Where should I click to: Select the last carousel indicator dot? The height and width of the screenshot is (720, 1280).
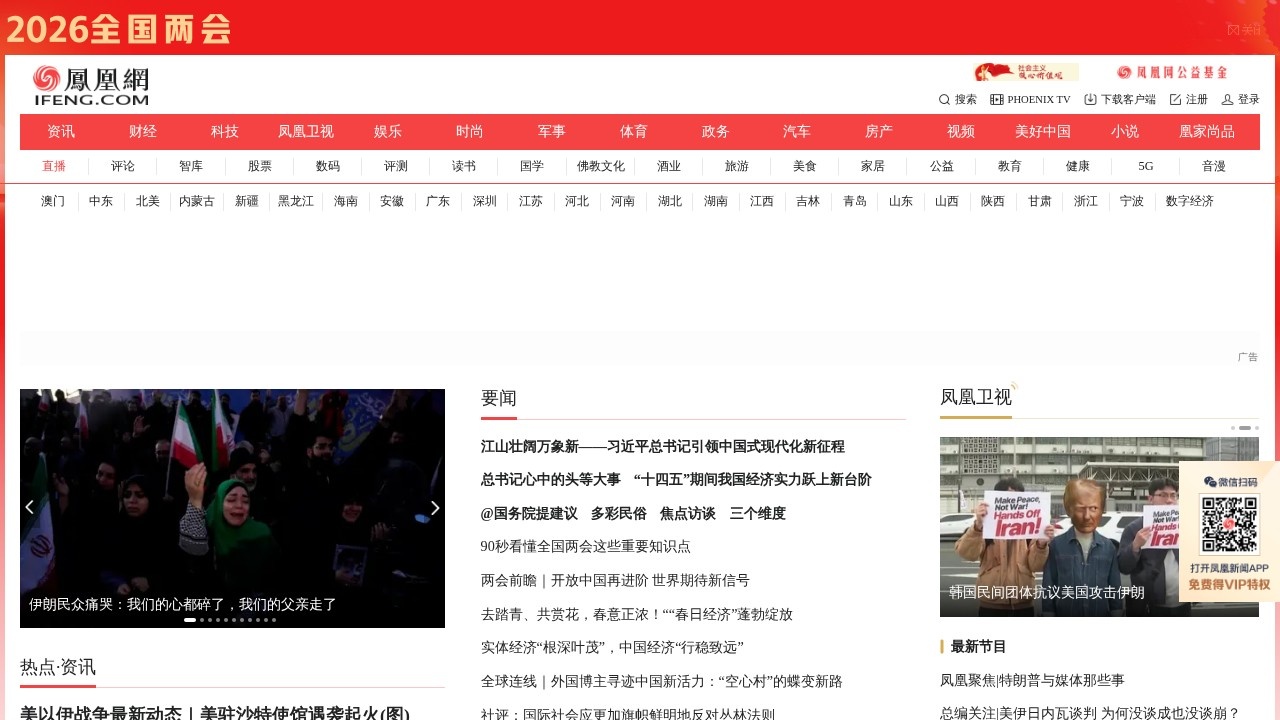point(272,619)
